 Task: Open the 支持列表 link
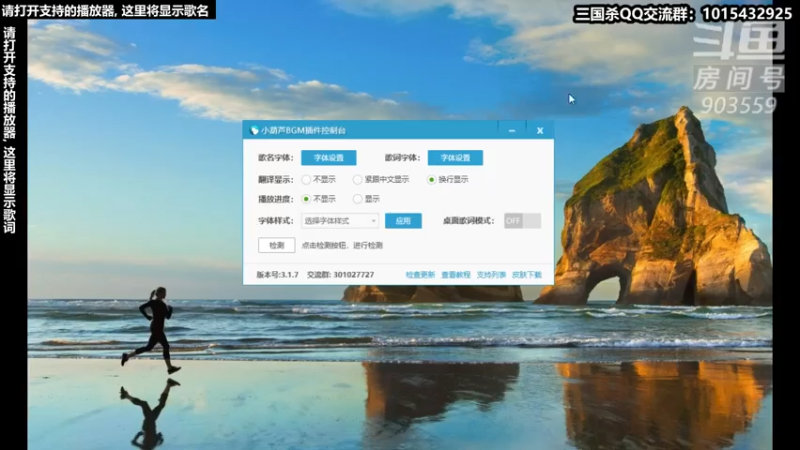491,275
